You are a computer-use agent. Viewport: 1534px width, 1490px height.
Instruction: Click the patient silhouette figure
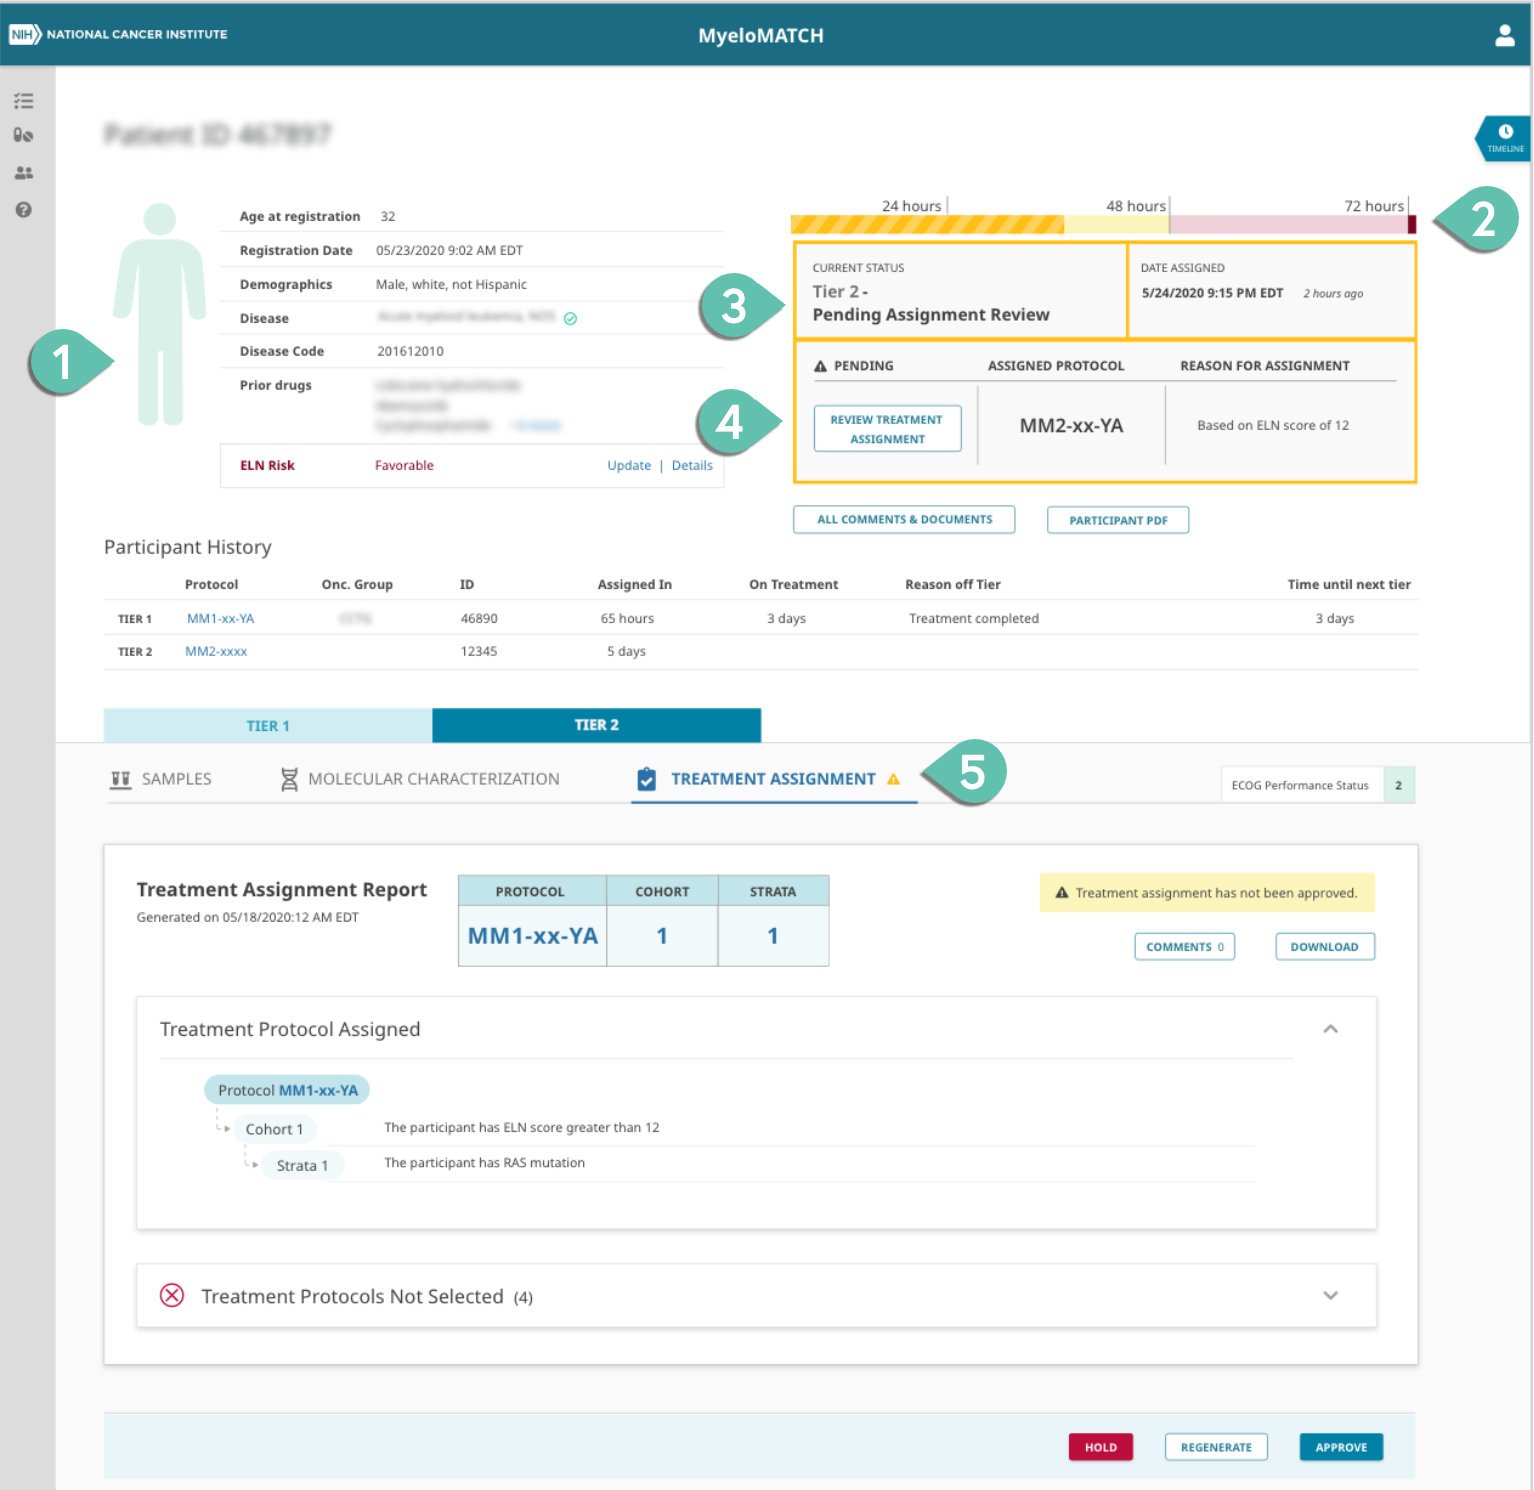coord(160,314)
